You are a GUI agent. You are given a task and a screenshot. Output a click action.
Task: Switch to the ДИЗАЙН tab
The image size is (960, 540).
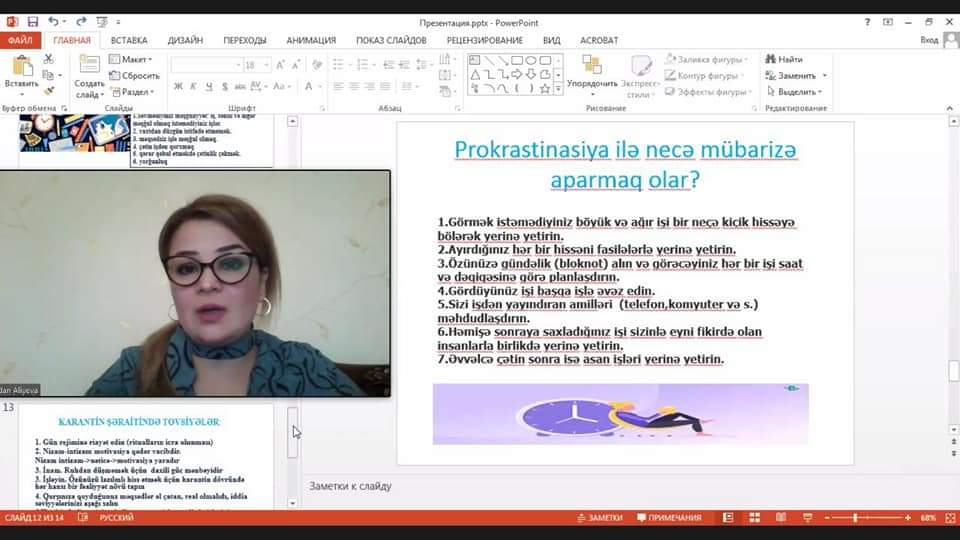(x=185, y=40)
